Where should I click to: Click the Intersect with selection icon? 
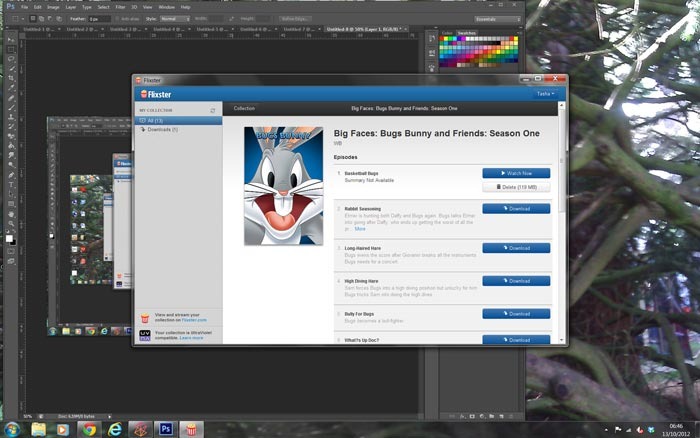[59, 19]
